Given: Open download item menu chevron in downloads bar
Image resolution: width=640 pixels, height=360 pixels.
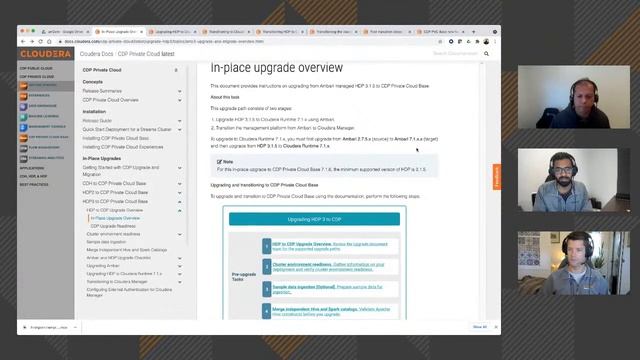Looking at the screenshot, I should coord(75,327).
